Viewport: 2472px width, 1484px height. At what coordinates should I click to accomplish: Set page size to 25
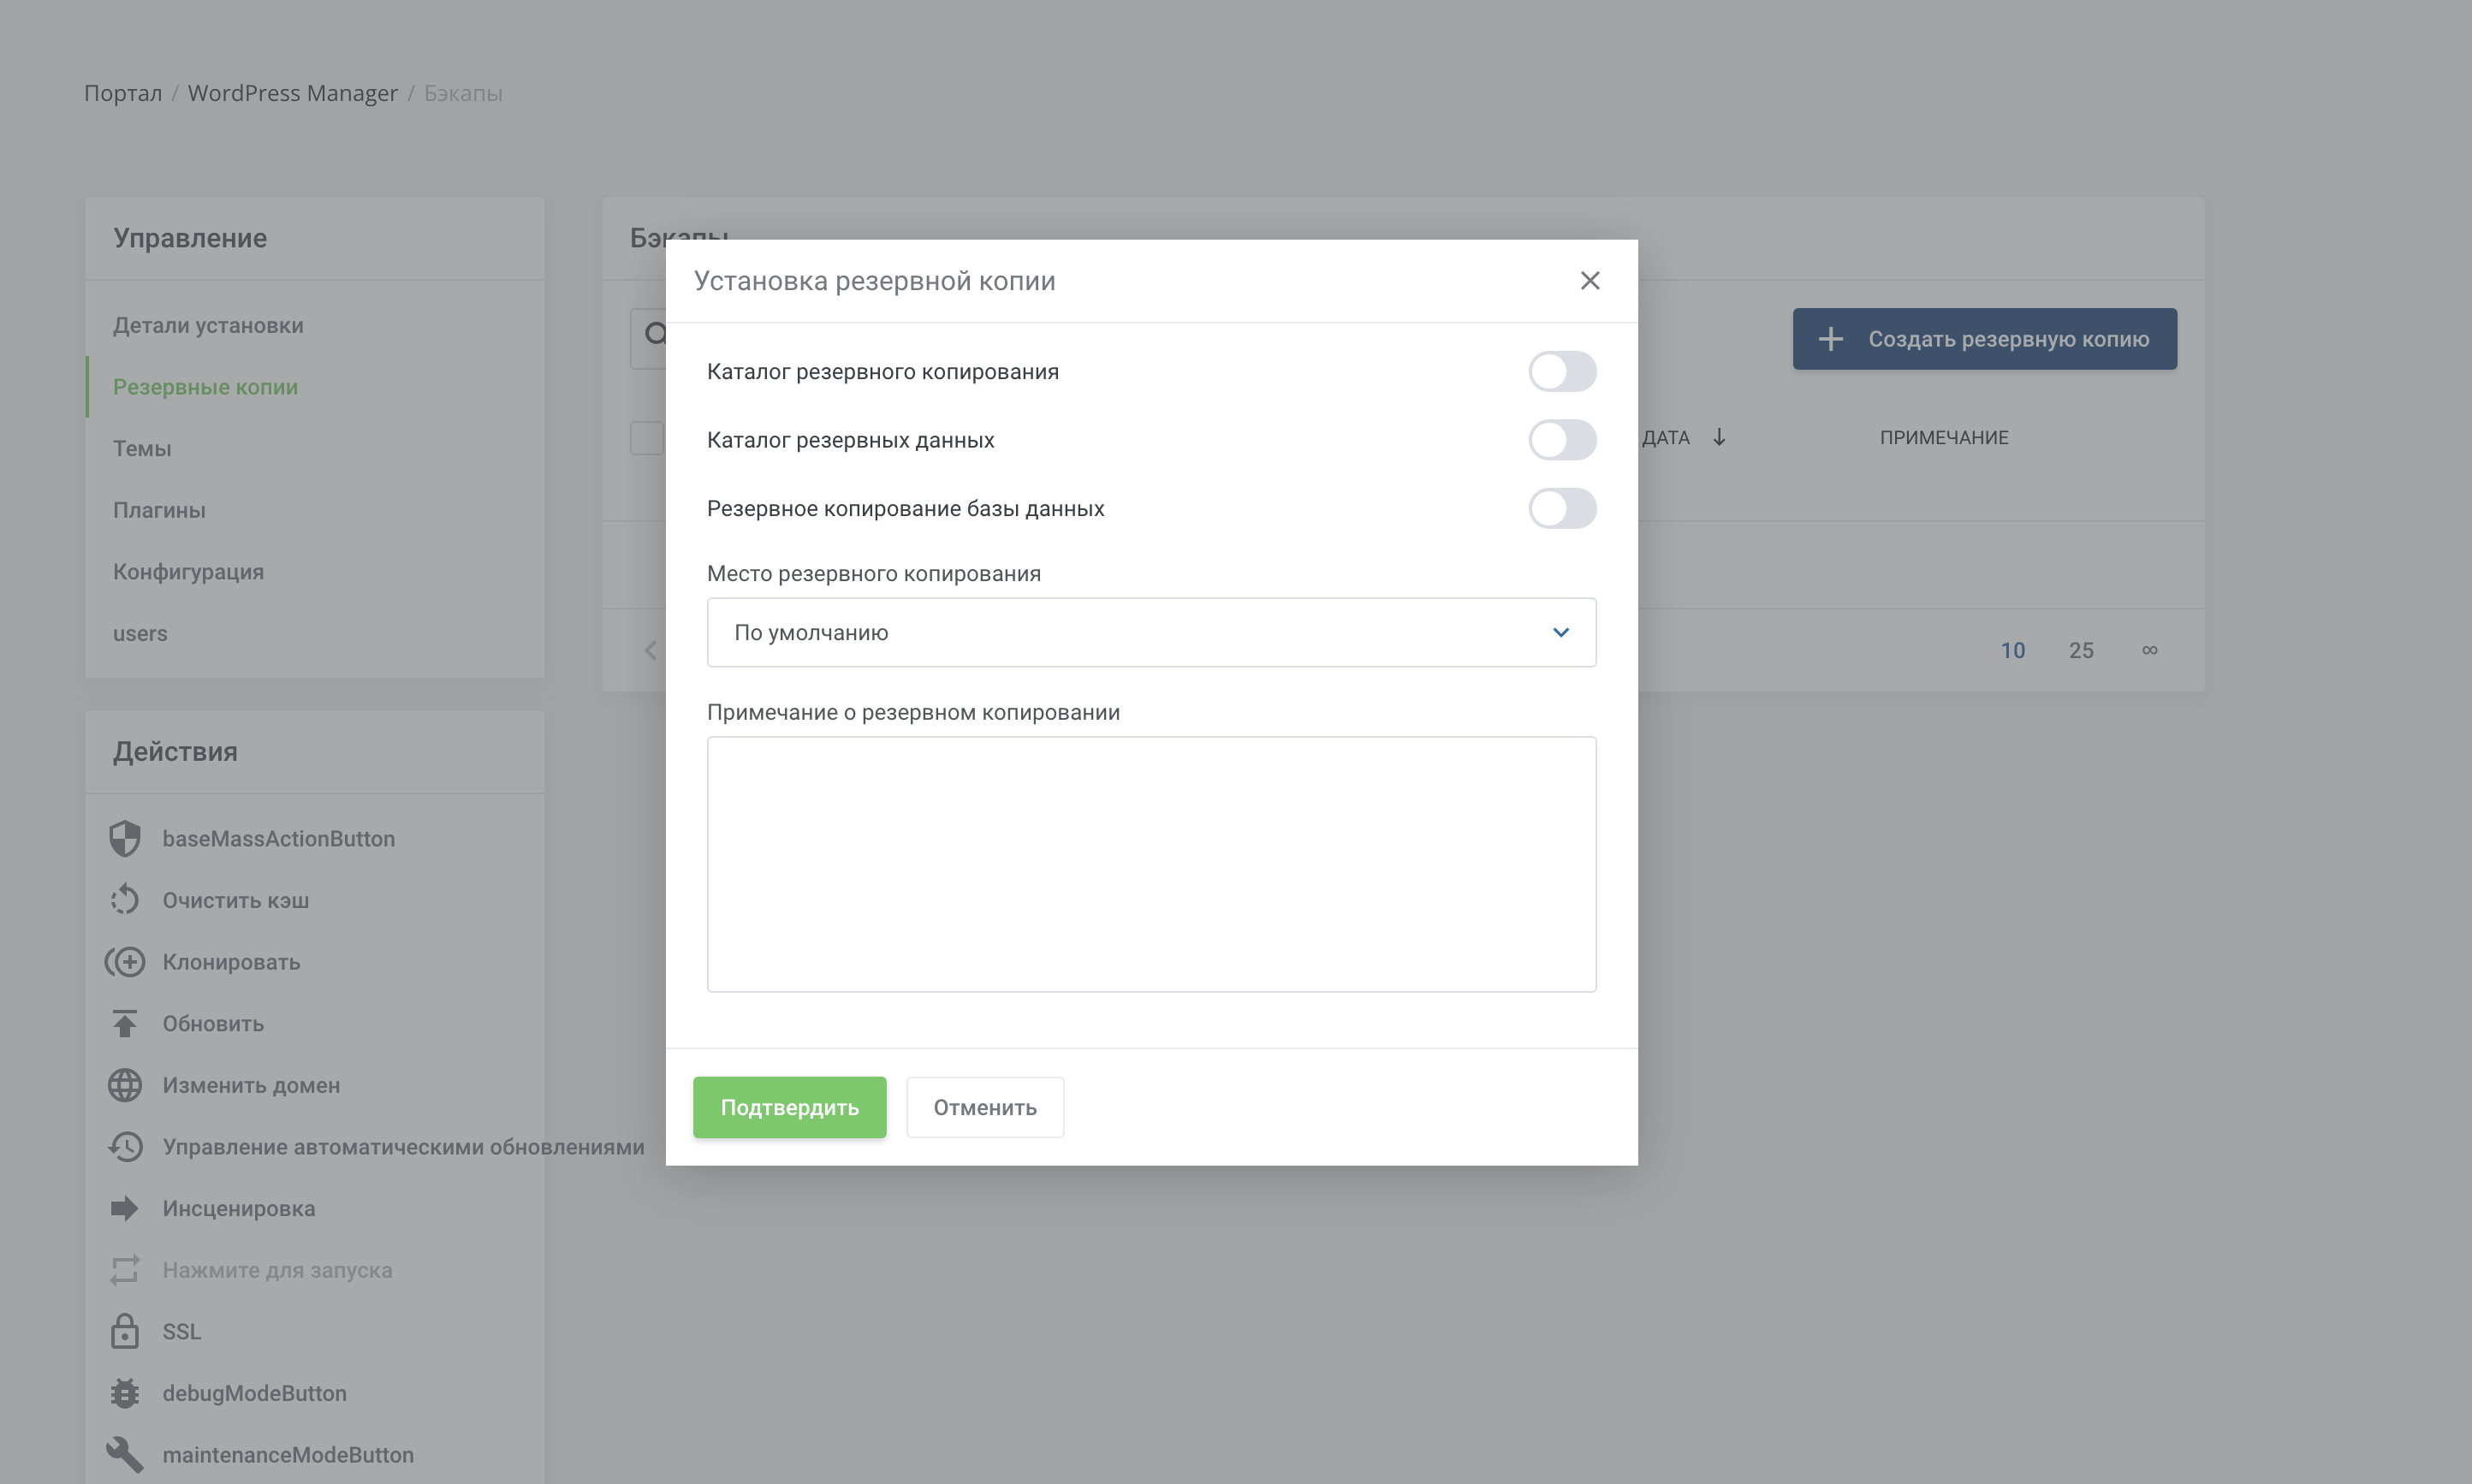click(2081, 650)
